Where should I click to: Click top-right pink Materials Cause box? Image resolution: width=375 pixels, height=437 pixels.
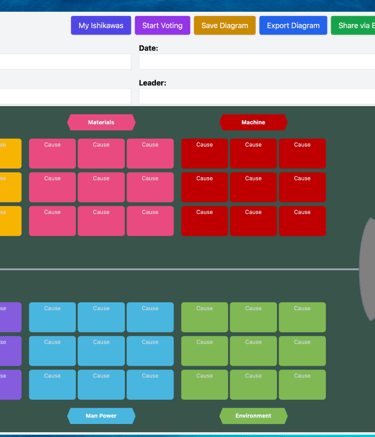(150, 154)
